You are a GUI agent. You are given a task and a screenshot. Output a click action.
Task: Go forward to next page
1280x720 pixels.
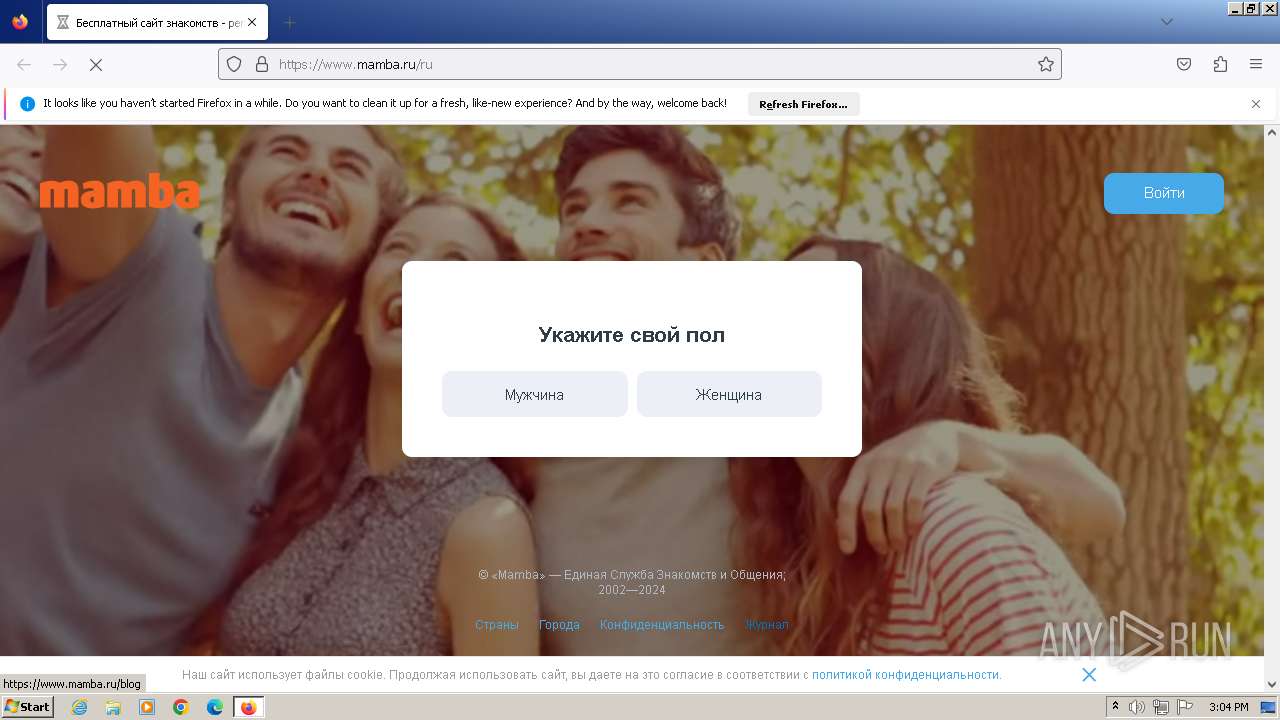tap(60, 64)
